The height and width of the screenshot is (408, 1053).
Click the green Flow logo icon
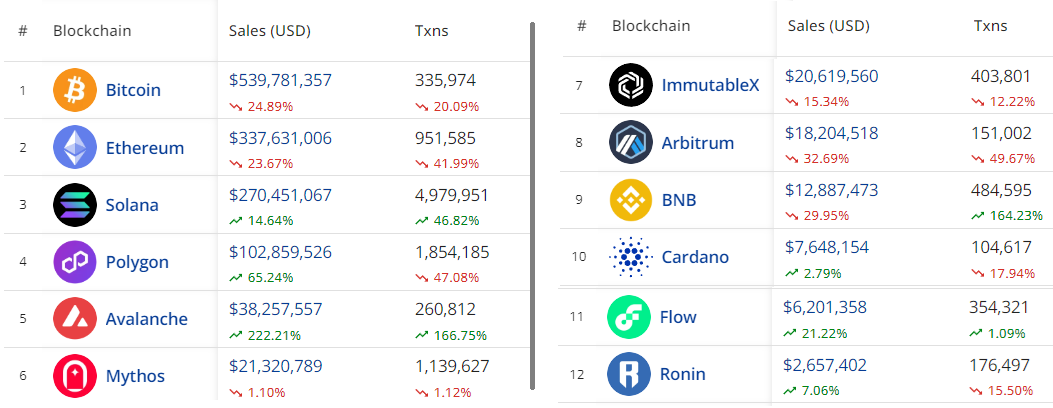click(x=629, y=317)
